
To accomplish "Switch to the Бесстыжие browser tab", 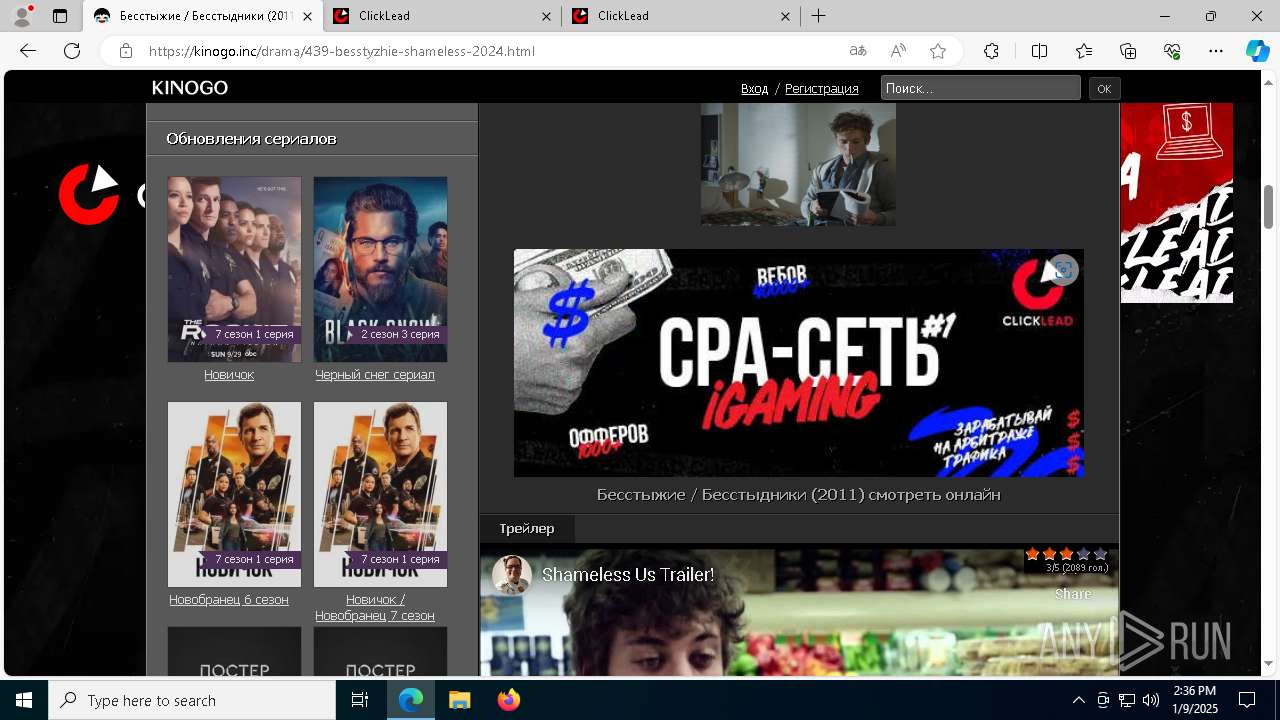I will 202,16.
